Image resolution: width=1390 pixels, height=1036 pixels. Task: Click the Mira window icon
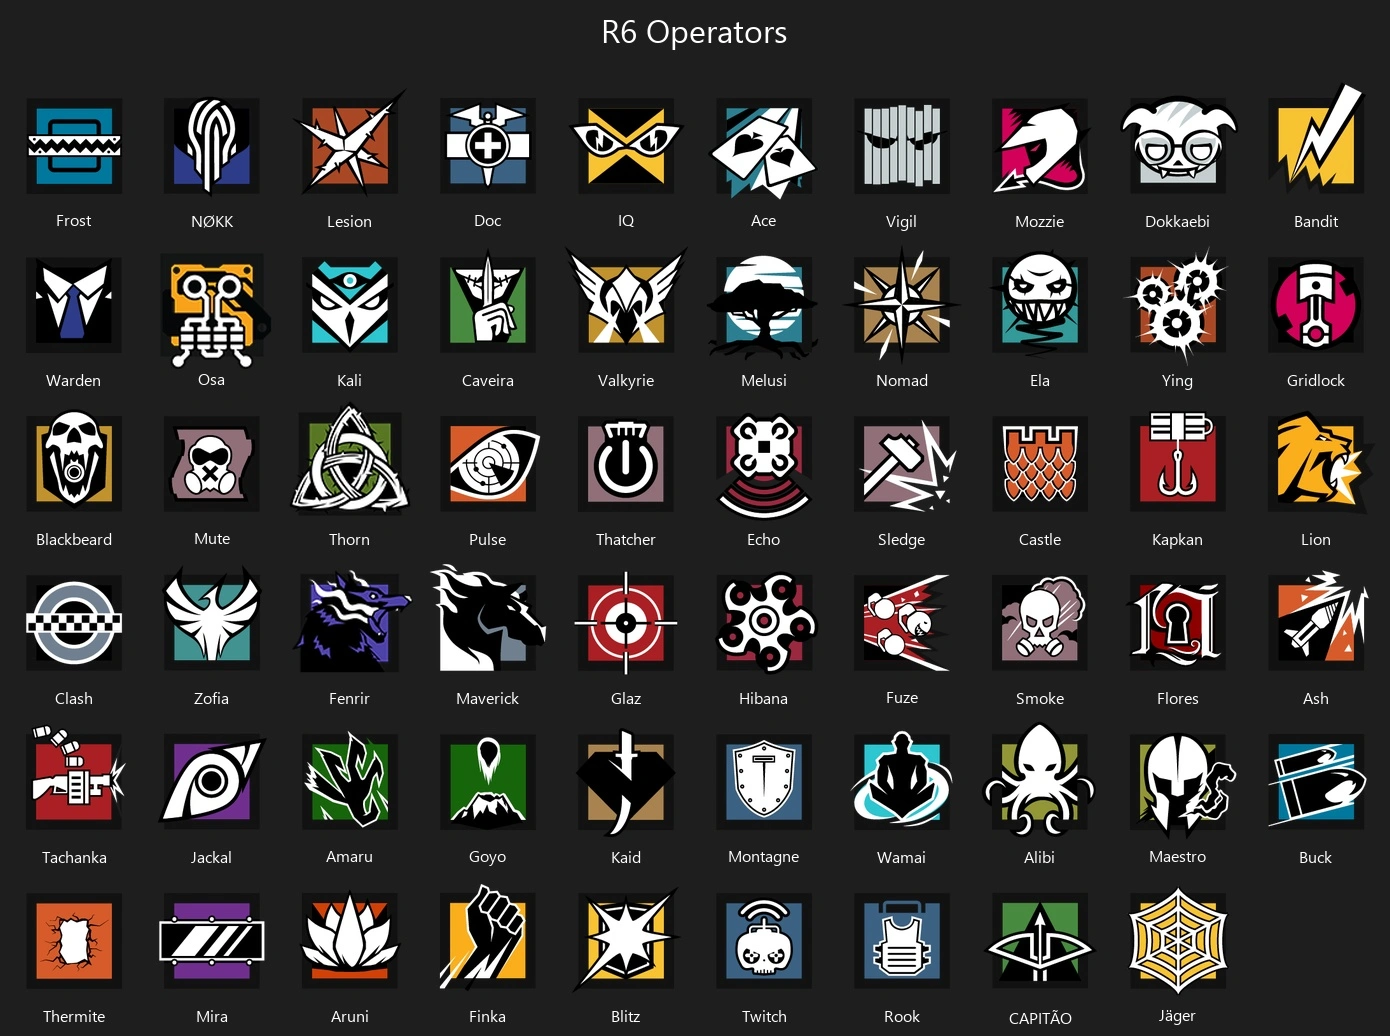(212, 940)
